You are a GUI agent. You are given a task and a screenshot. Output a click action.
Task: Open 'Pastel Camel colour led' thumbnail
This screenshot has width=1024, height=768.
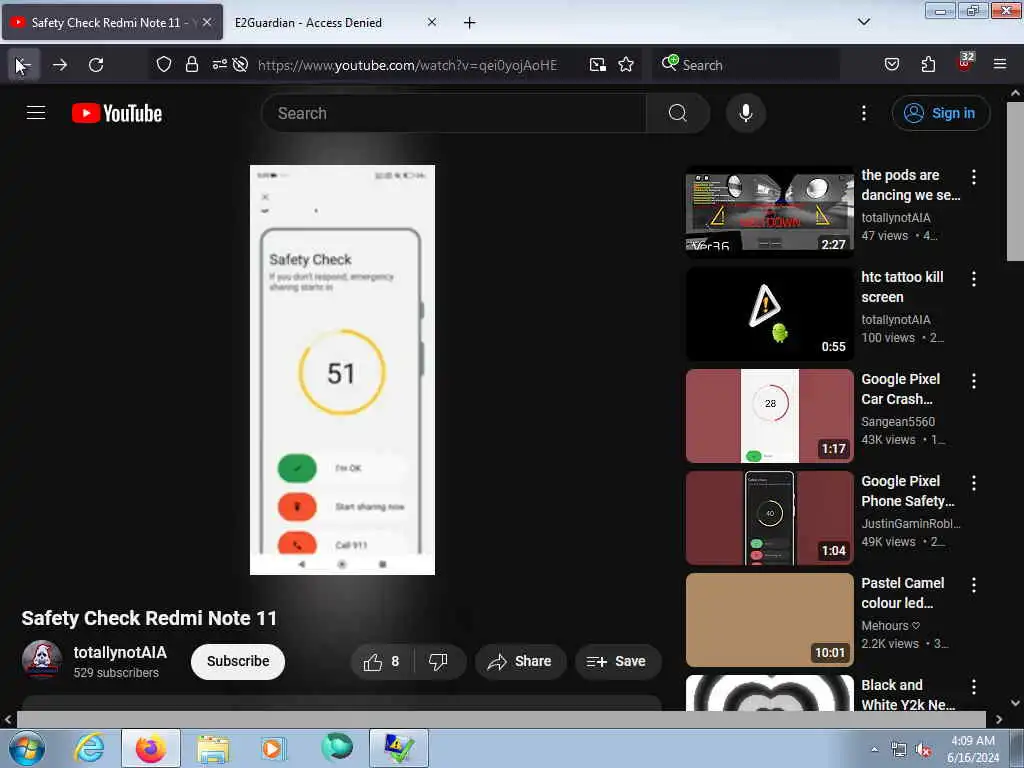pos(770,620)
